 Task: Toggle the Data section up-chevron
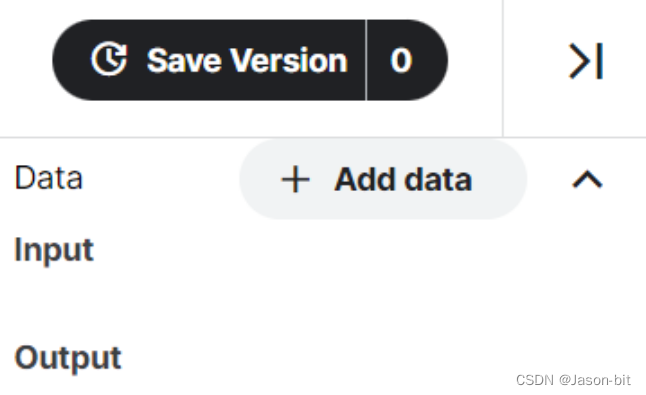coord(587,180)
